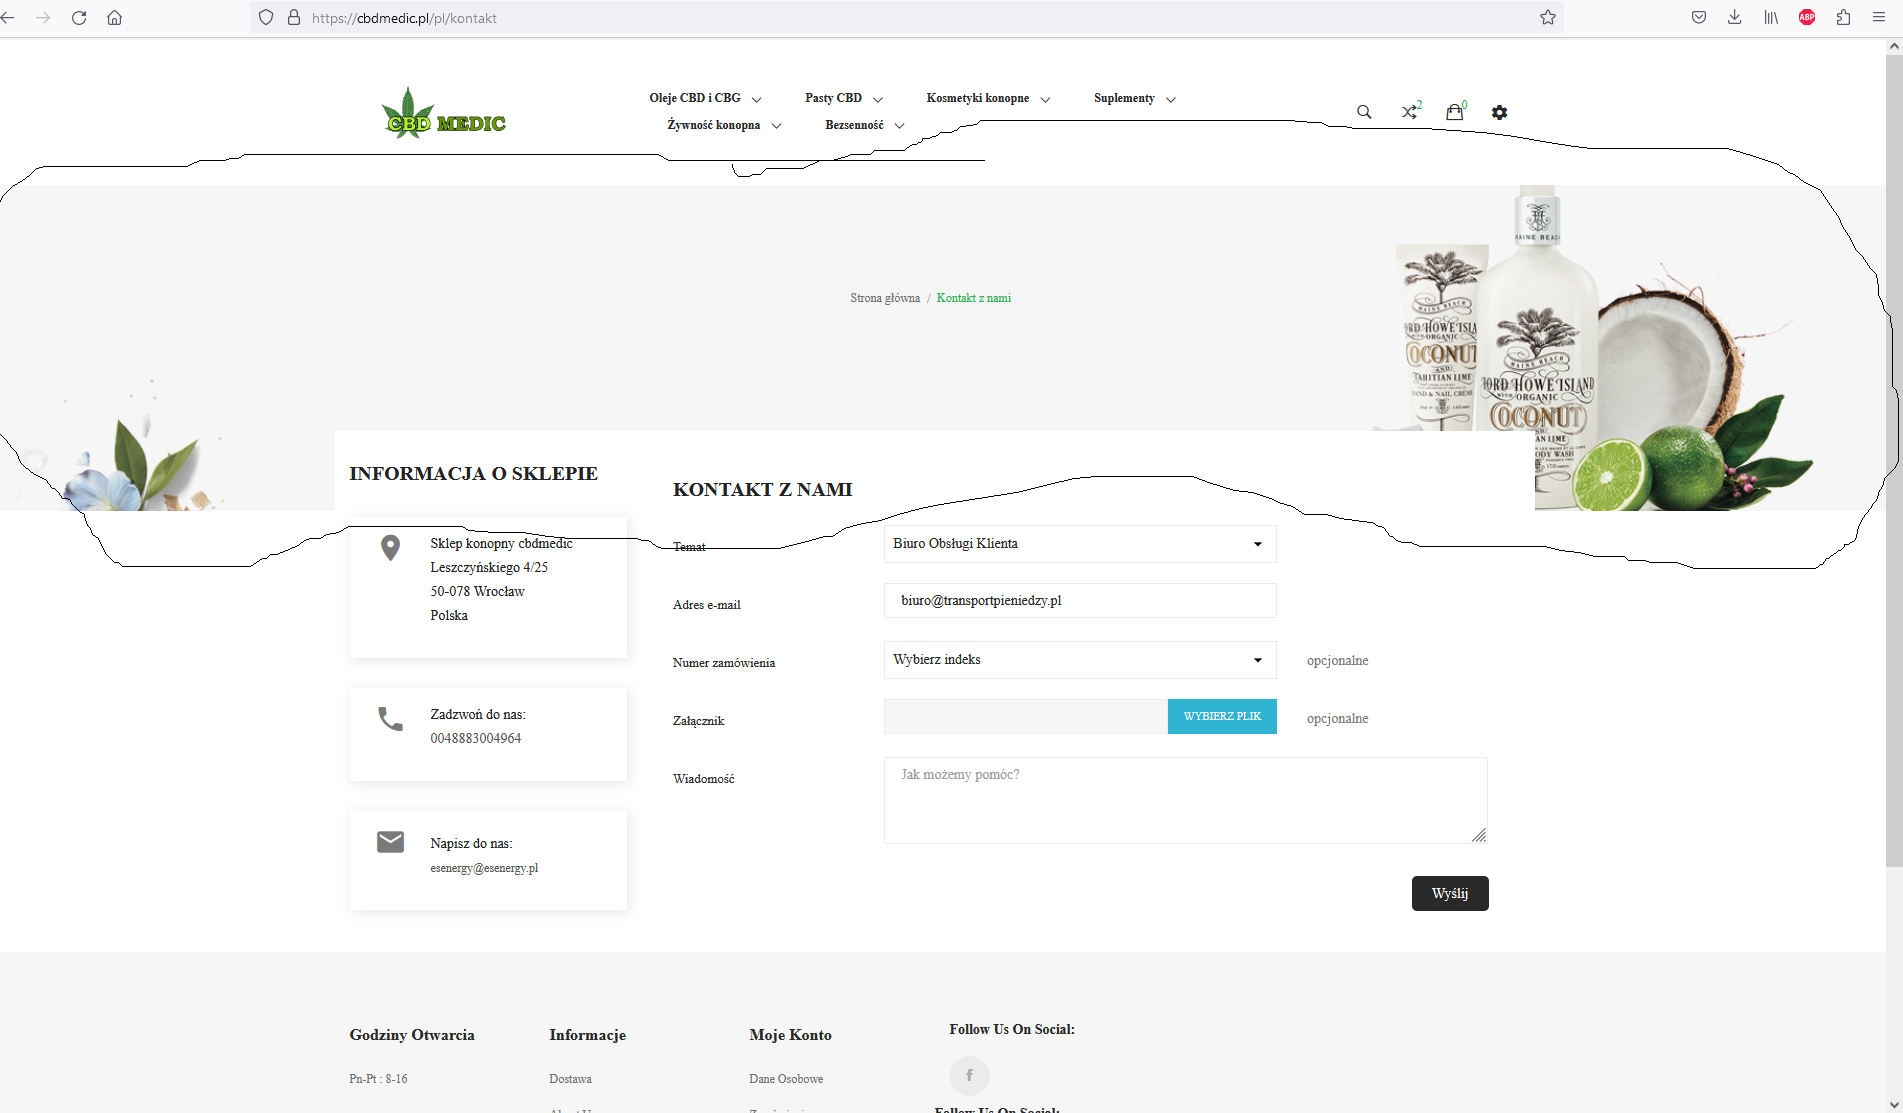View site security padlock info
This screenshot has height=1113, width=1903.
click(294, 18)
